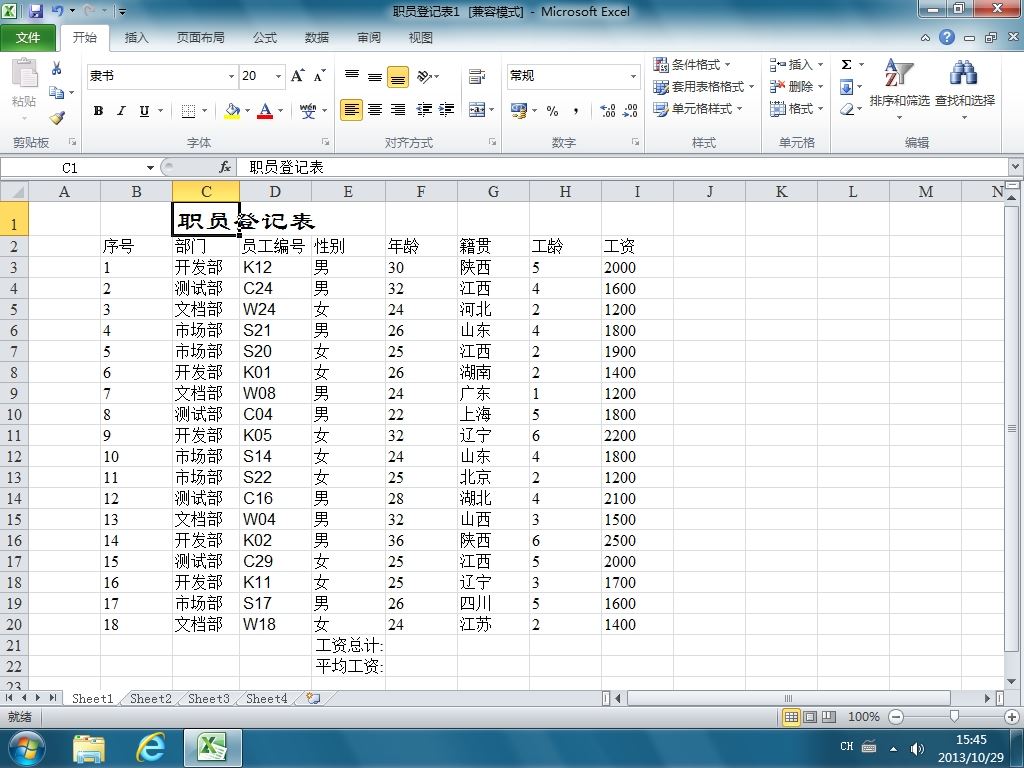1024x768 pixels.
Task: Switch to 审阅 ribbon tab
Action: click(369, 38)
